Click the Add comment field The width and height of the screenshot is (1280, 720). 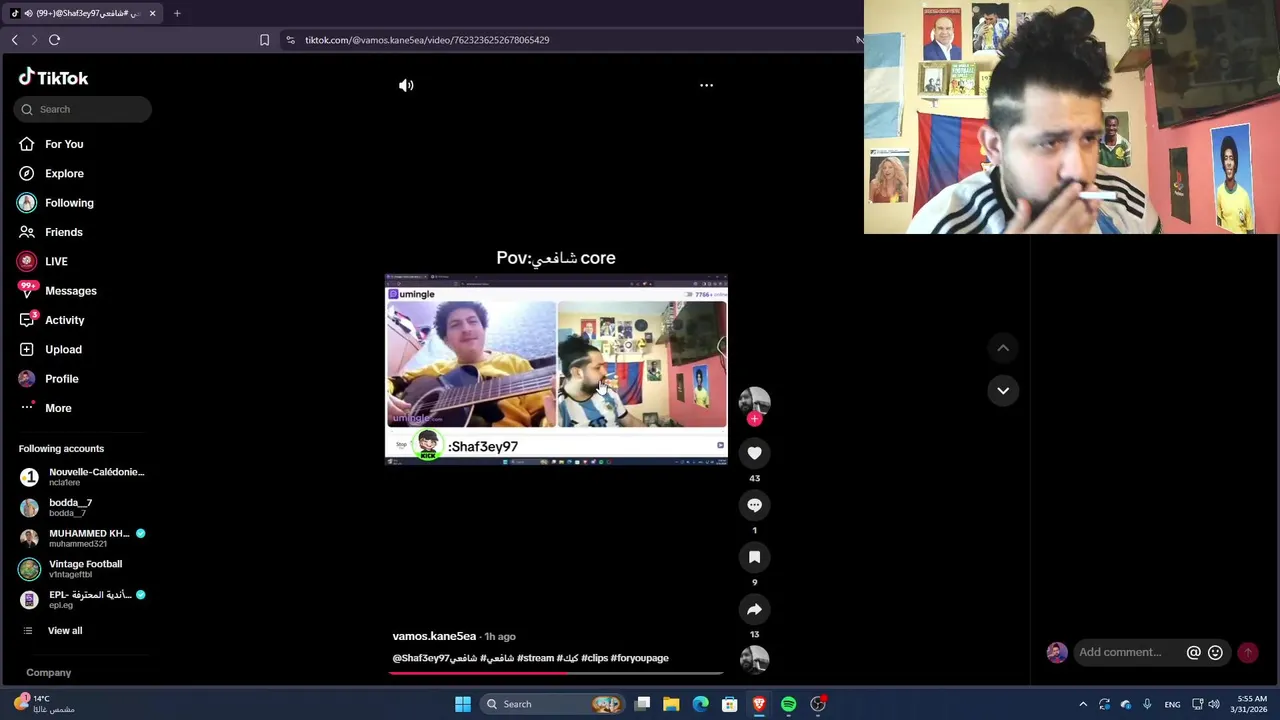click(1120, 652)
